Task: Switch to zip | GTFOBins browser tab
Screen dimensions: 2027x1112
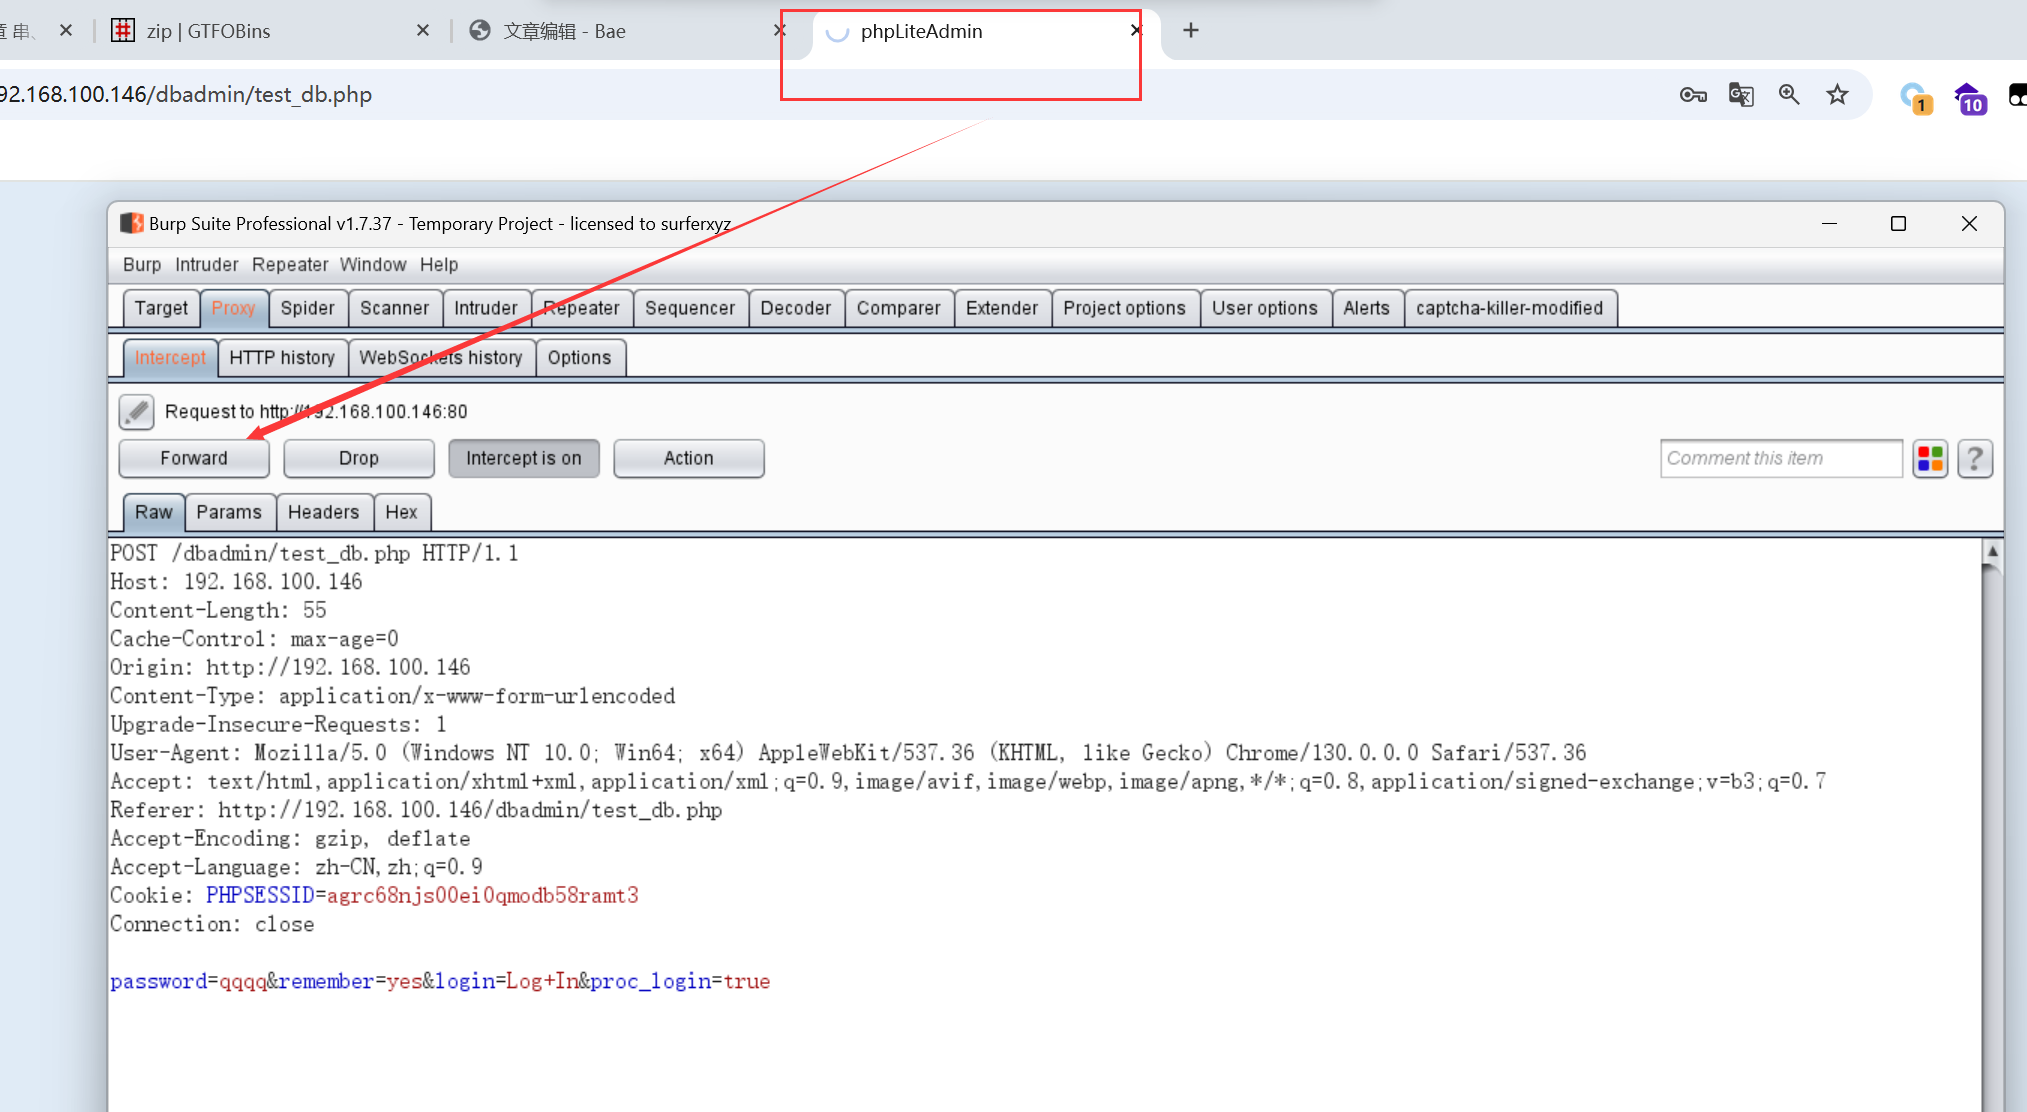Action: click(208, 31)
